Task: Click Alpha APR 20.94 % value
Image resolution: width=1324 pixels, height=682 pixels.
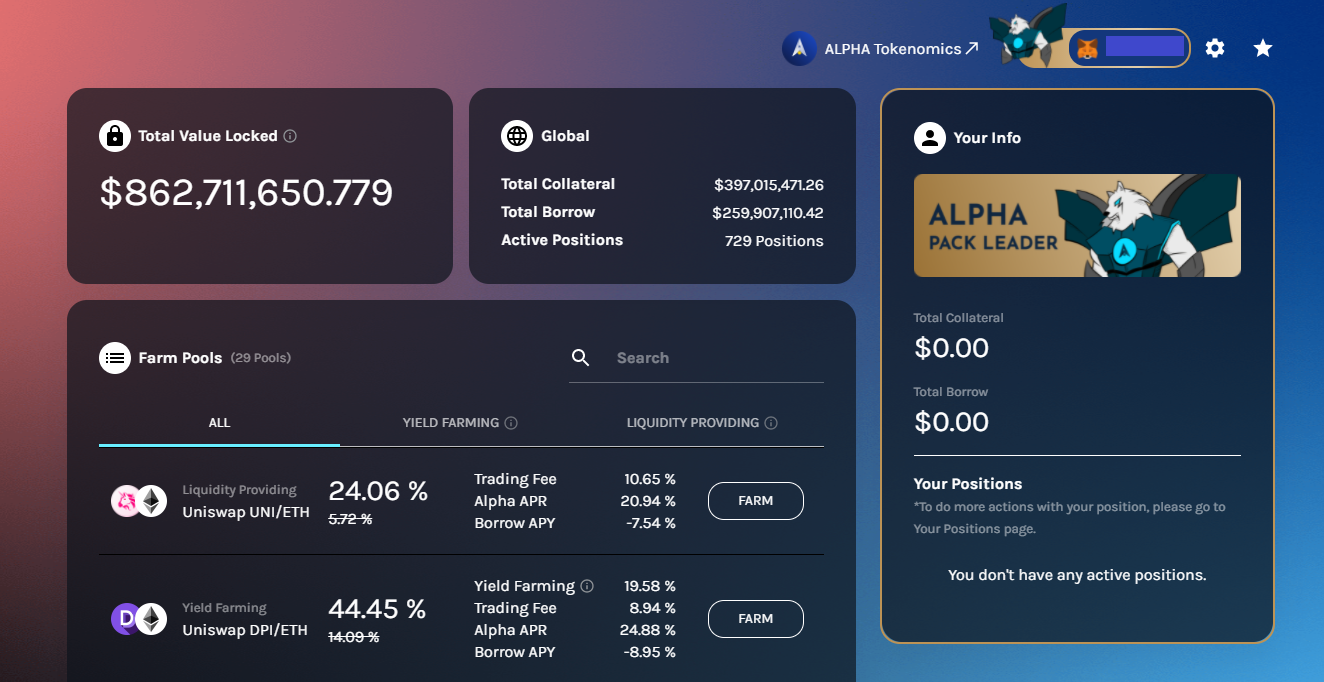Action: point(650,501)
